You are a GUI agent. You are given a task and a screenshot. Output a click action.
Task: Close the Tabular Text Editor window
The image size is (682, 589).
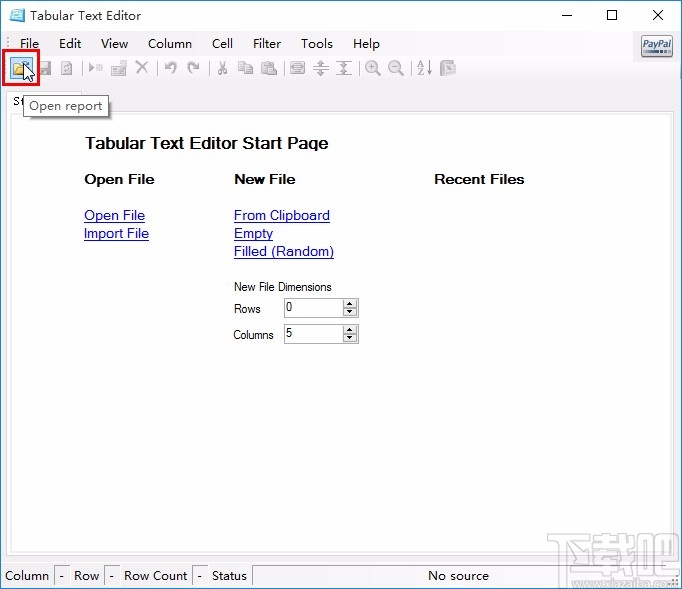point(658,15)
